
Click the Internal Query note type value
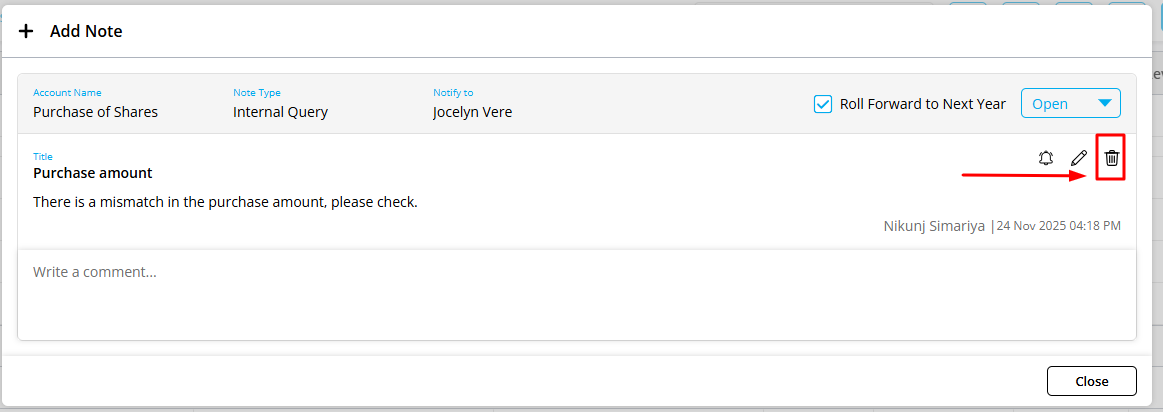point(280,112)
